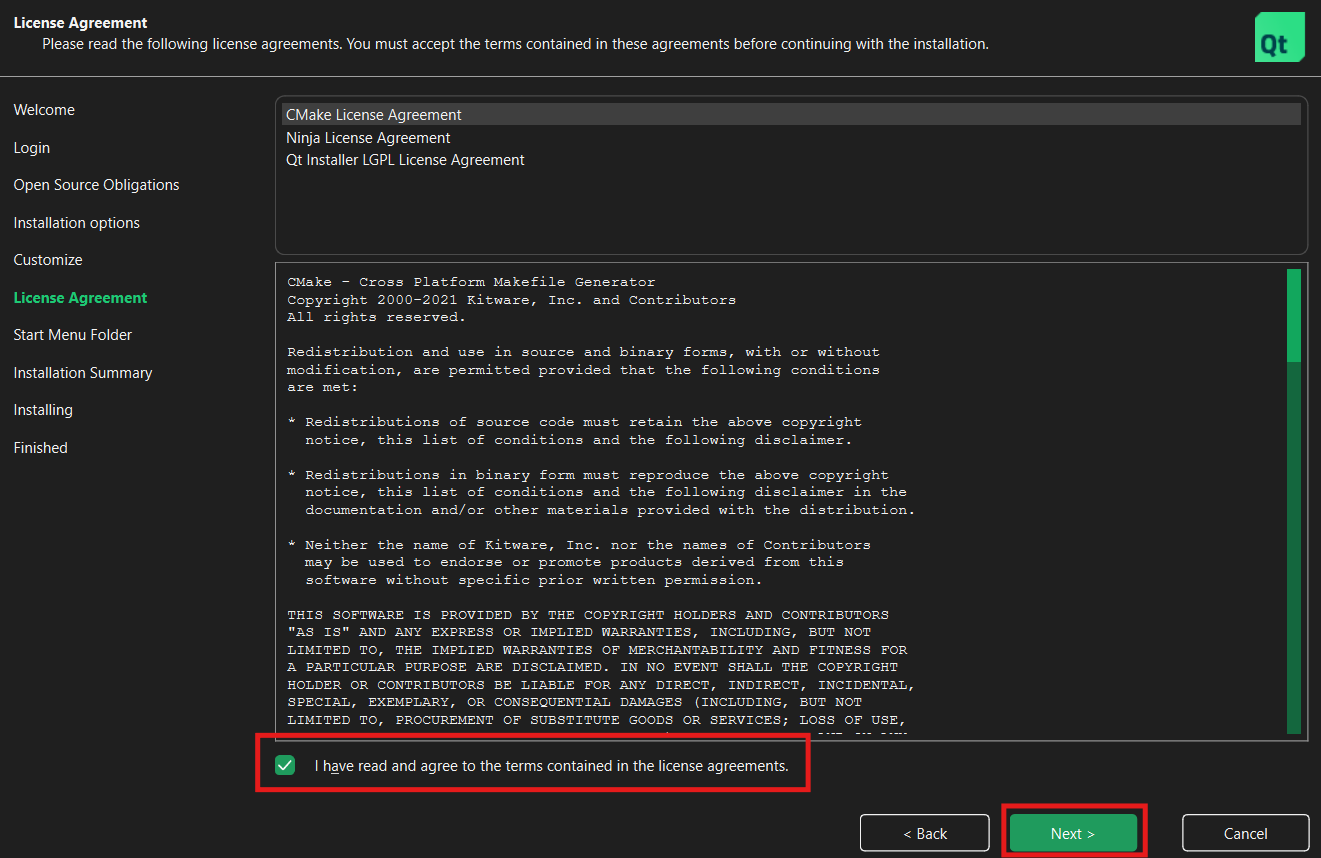
Task: Select Qt Installer LGPL License Agreement
Action: 791,160
